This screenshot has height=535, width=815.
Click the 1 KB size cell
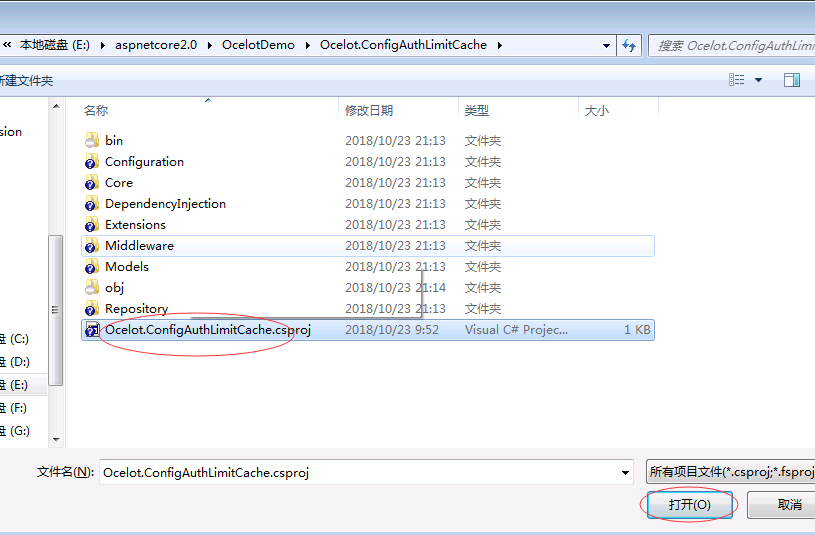click(x=637, y=330)
